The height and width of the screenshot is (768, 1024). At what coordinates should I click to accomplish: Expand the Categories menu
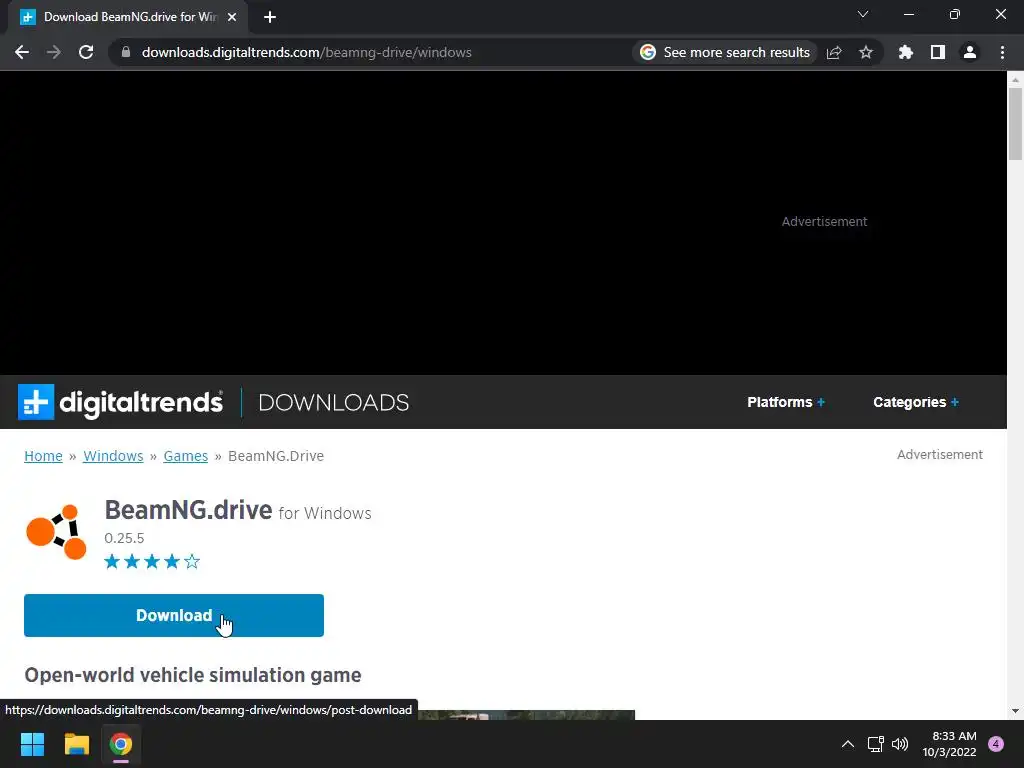coord(916,402)
